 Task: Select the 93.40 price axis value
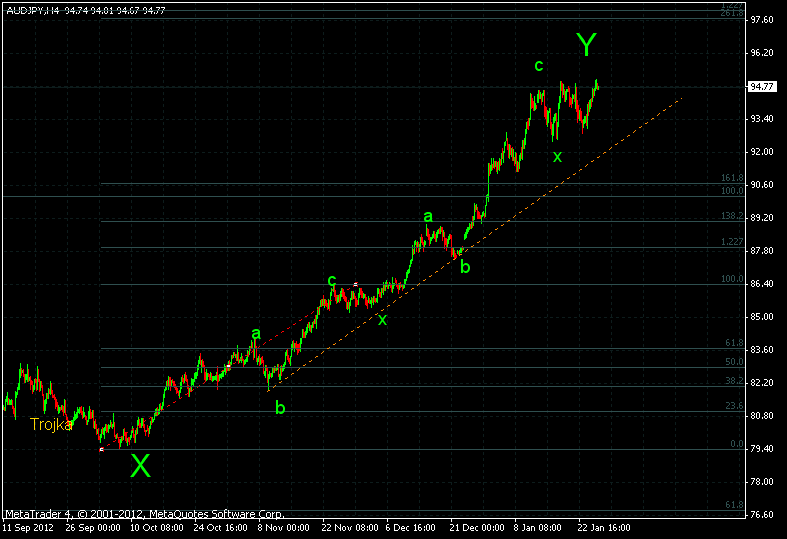point(762,119)
